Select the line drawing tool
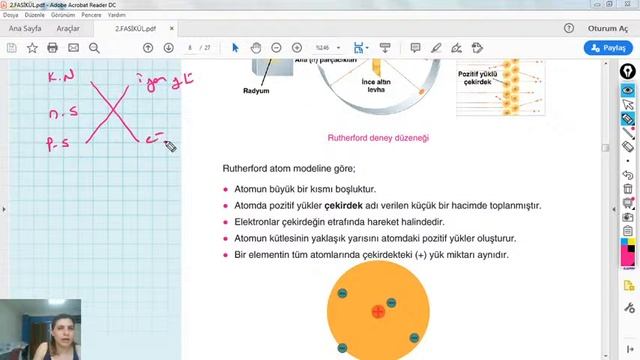640x360 pixels. click(x=629, y=133)
